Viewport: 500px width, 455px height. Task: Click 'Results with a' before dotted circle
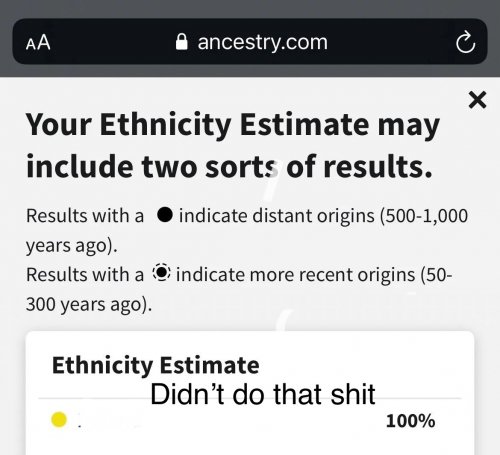tap(85, 275)
